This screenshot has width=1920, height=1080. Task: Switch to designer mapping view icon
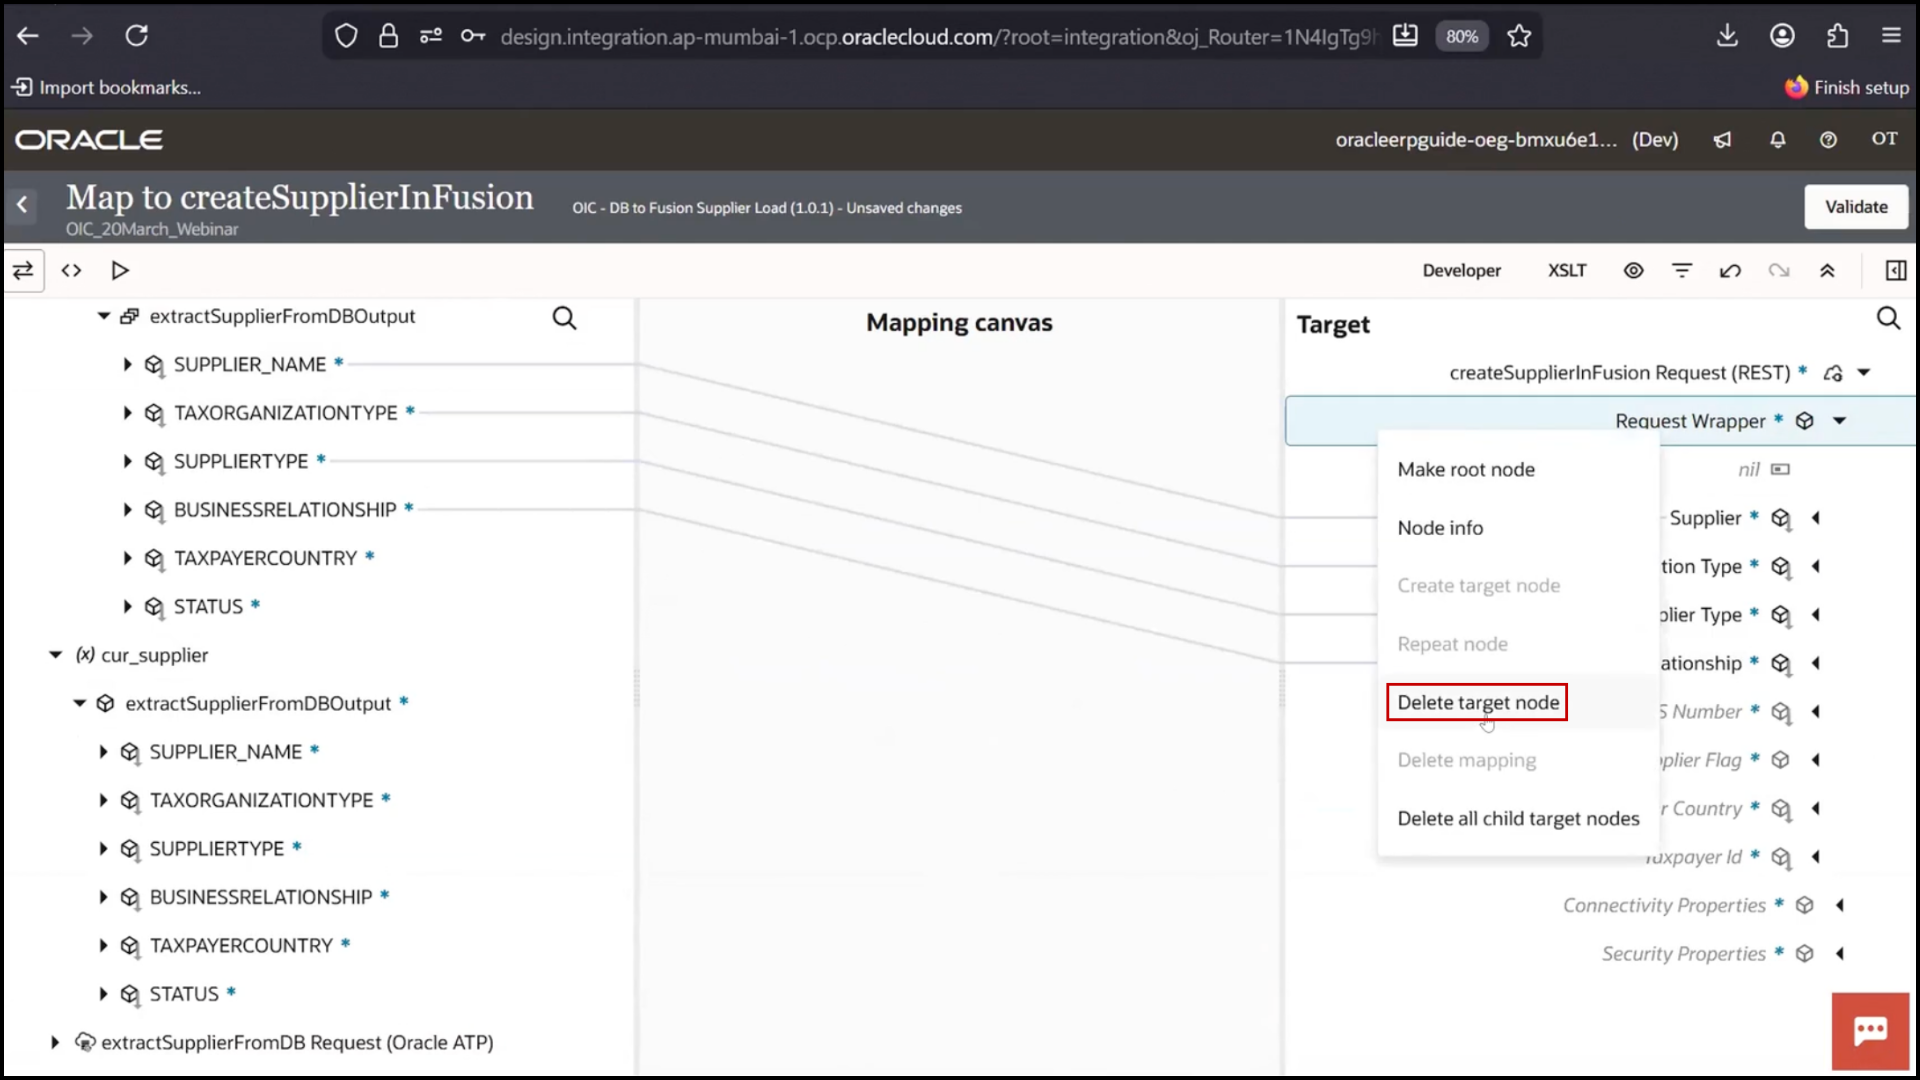point(23,270)
